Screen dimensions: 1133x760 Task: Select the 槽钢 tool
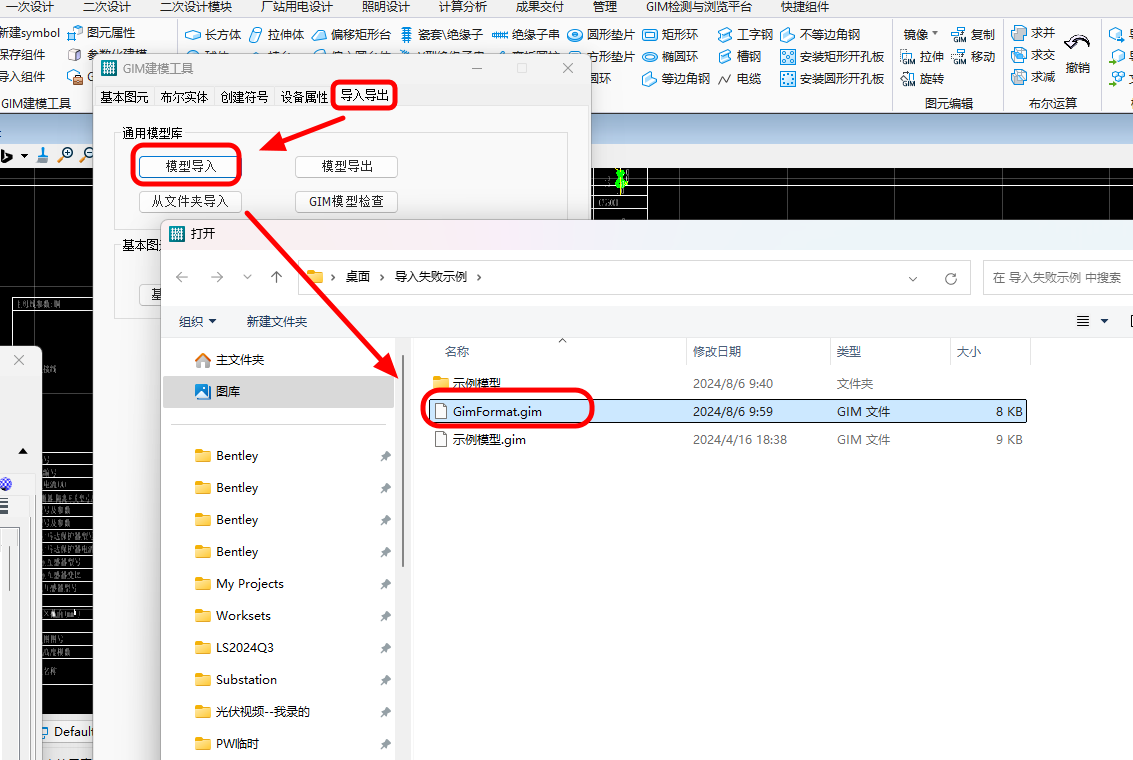coord(739,56)
